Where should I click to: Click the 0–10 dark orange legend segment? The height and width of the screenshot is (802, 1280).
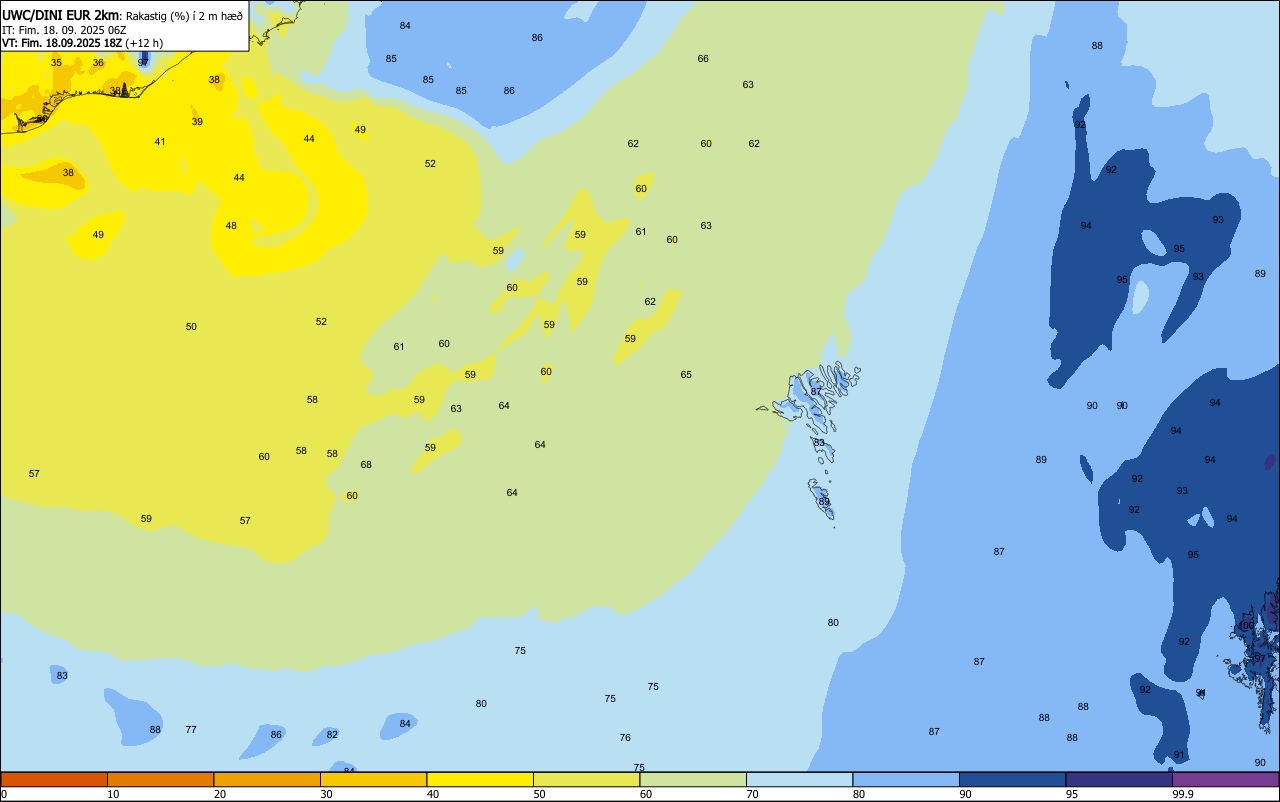tap(54, 779)
